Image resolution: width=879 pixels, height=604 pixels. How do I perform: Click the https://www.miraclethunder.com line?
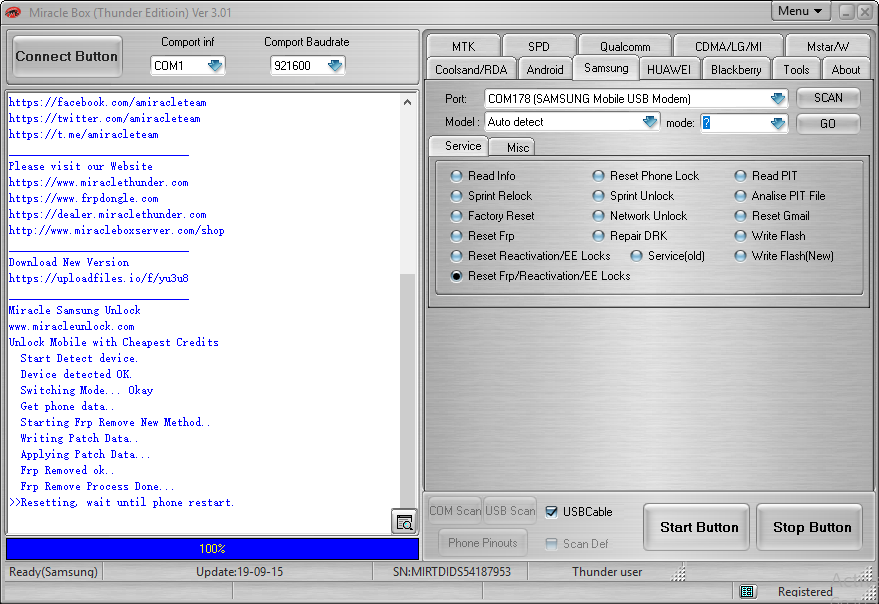point(99,183)
